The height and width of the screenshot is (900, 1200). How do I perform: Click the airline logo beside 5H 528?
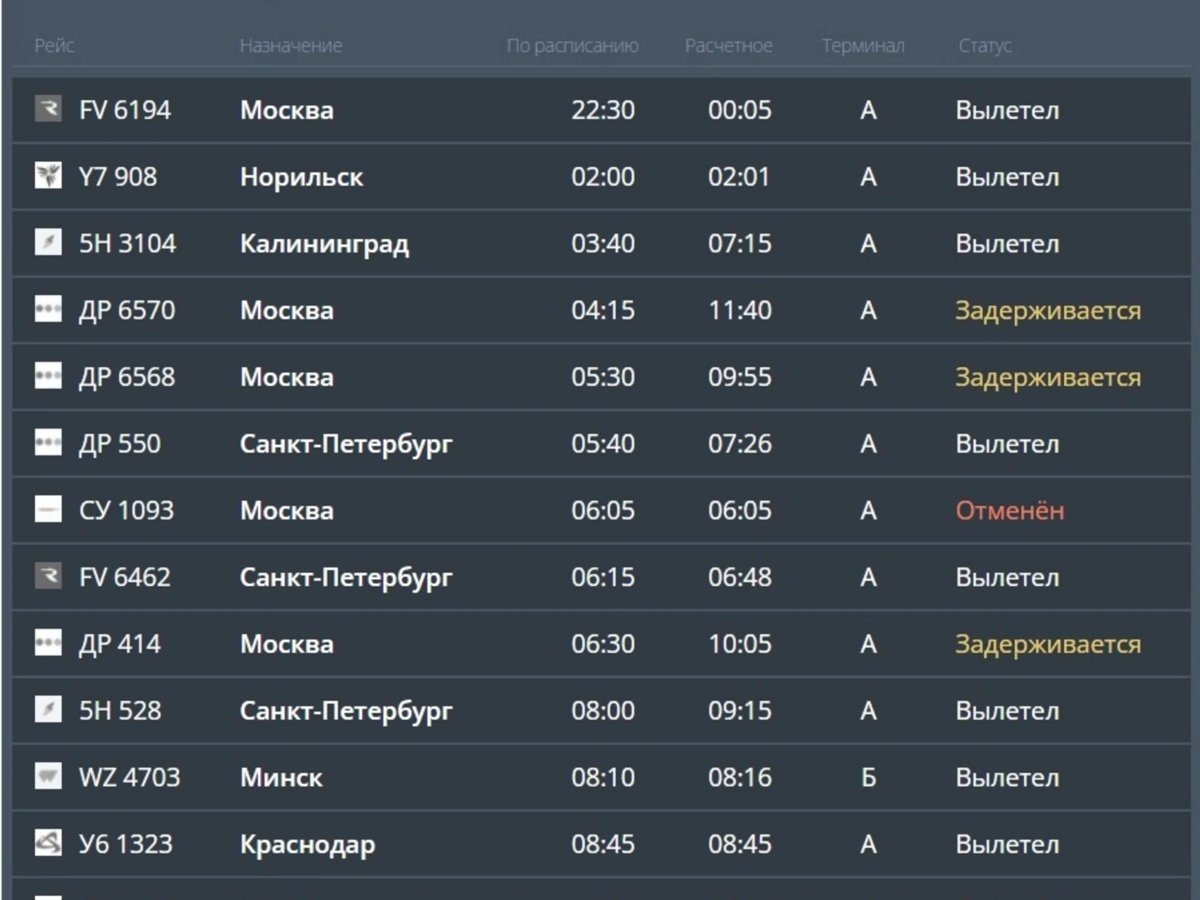pyautogui.click(x=48, y=711)
